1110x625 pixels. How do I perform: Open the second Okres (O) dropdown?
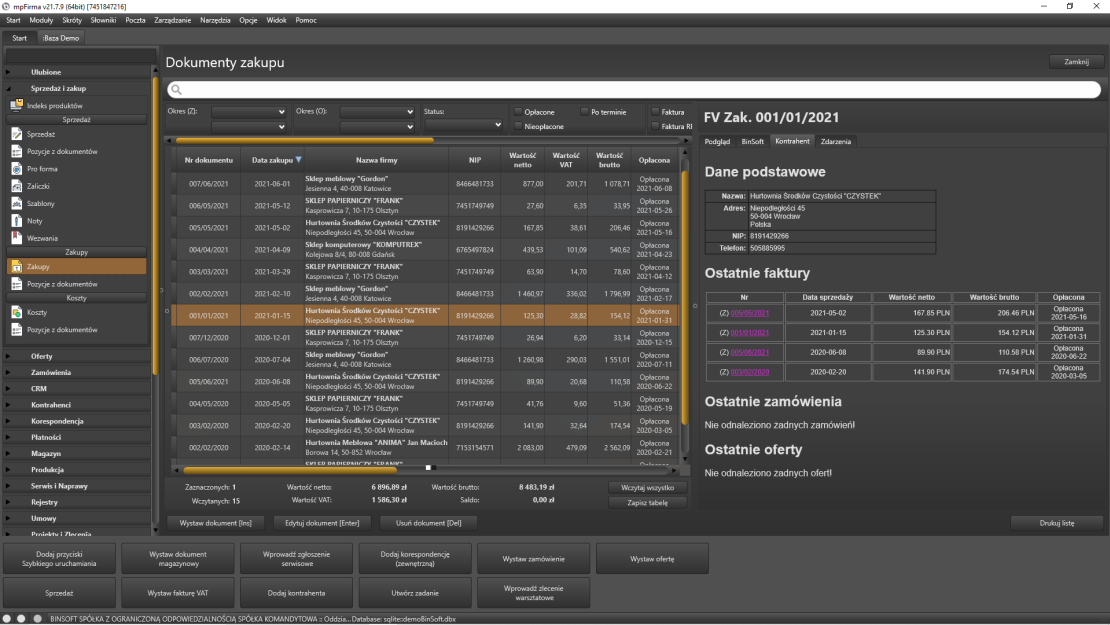(x=377, y=127)
